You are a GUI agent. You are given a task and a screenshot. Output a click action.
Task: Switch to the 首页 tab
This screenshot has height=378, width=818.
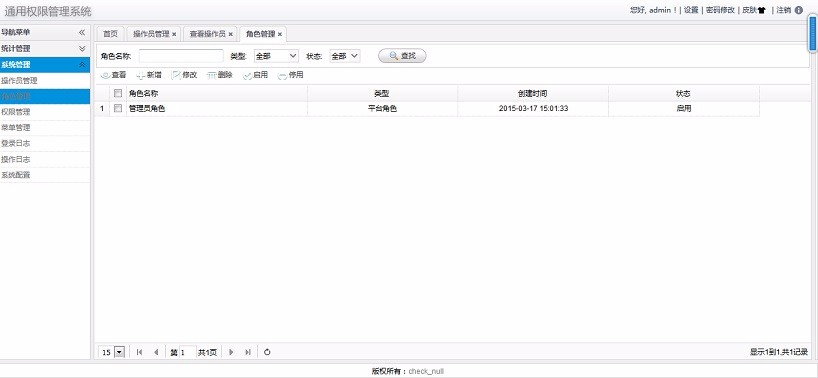pos(110,34)
